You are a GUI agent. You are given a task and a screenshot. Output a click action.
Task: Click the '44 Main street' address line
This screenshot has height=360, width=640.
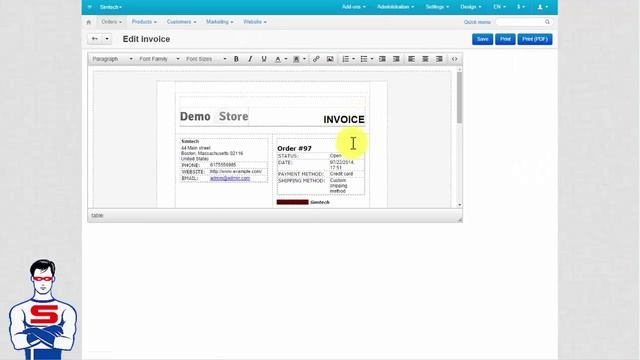point(196,148)
